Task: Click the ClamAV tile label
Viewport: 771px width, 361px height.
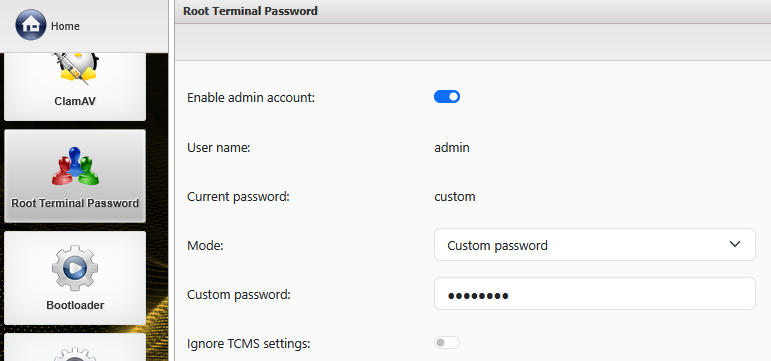Action: pos(75,101)
